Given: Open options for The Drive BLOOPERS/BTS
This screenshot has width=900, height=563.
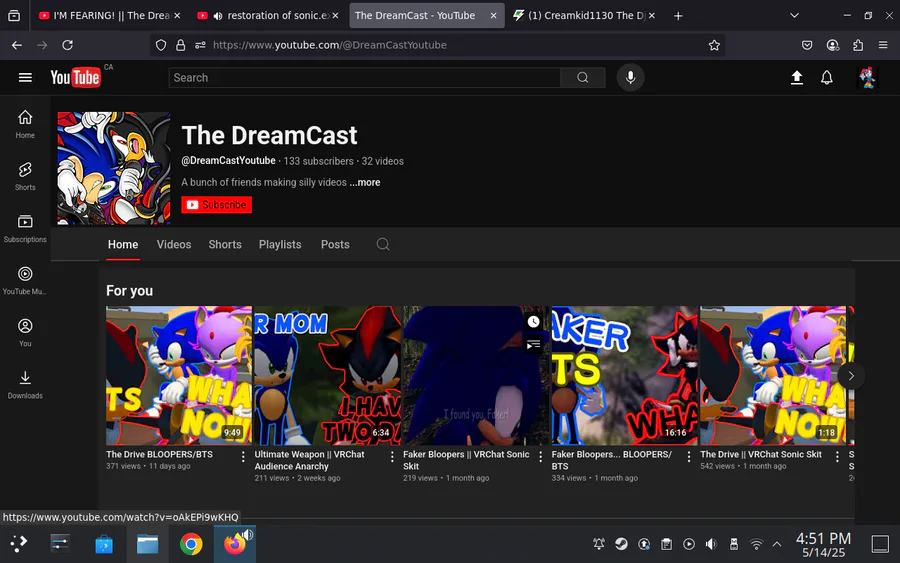Looking at the screenshot, I should pos(243,456).
